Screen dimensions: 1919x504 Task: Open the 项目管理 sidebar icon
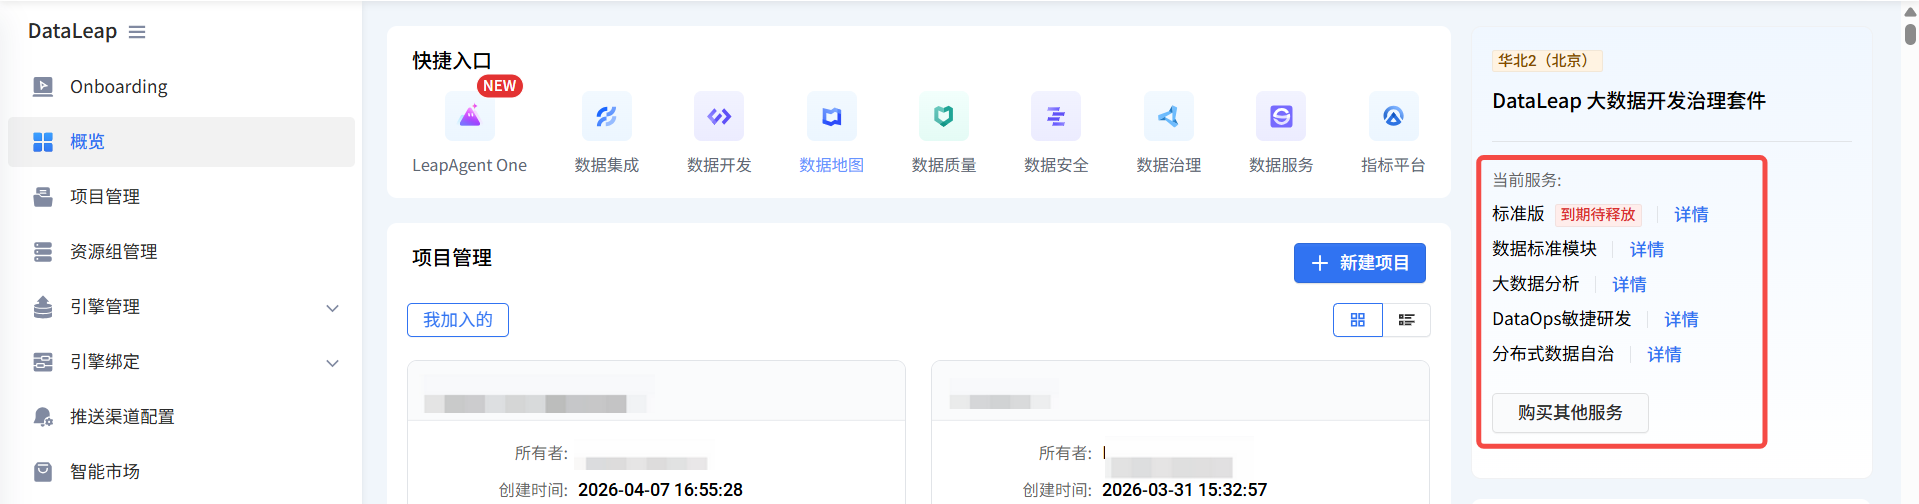(43, 197)
